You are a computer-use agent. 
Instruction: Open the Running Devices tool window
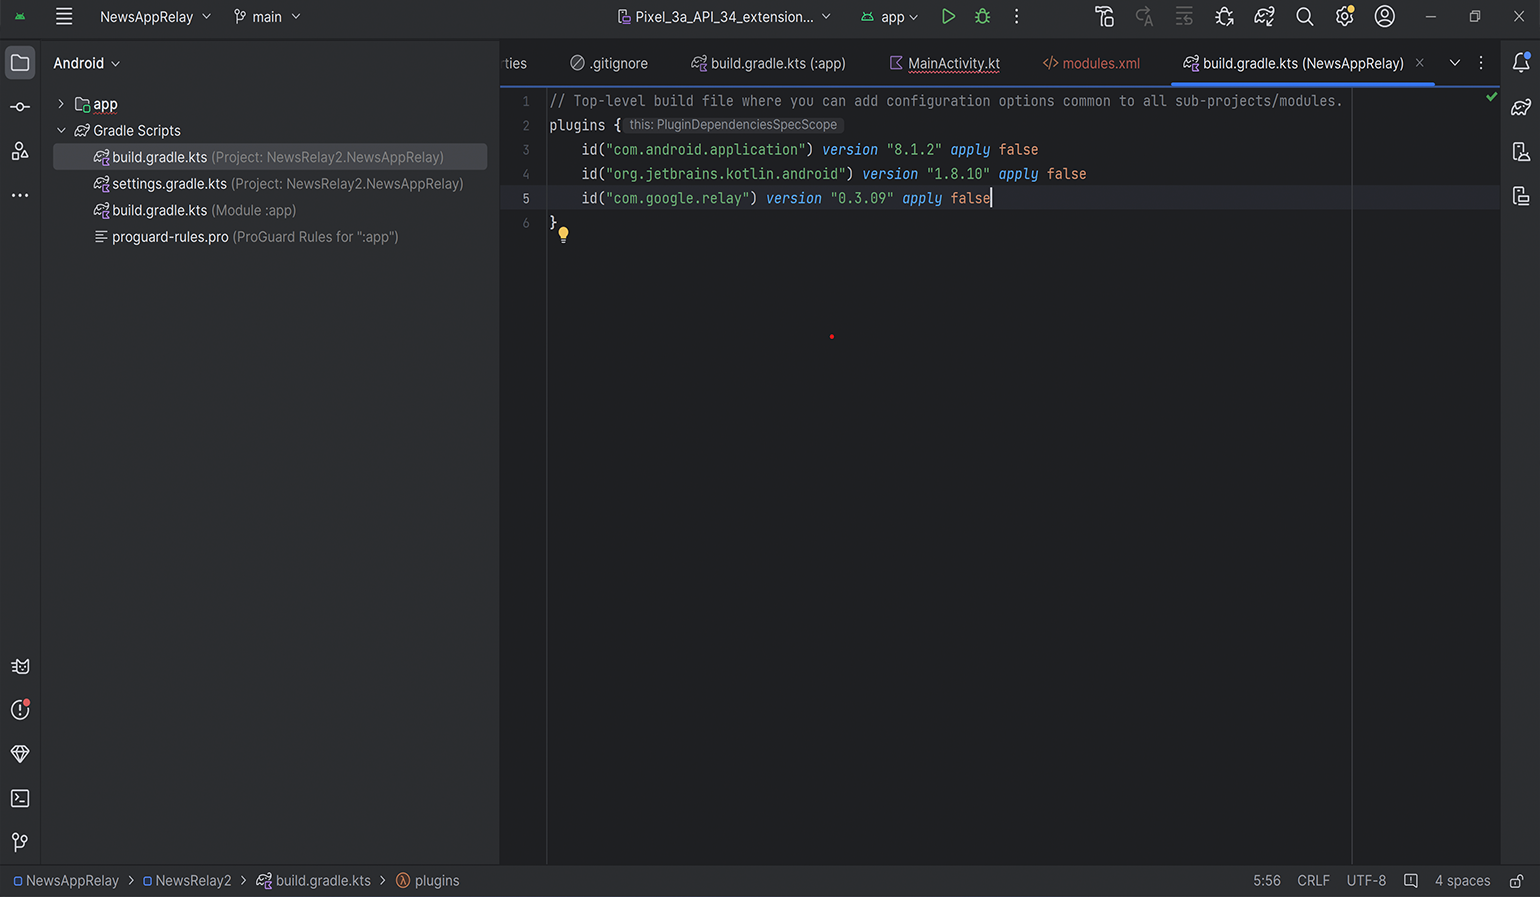pos(1521,195)
